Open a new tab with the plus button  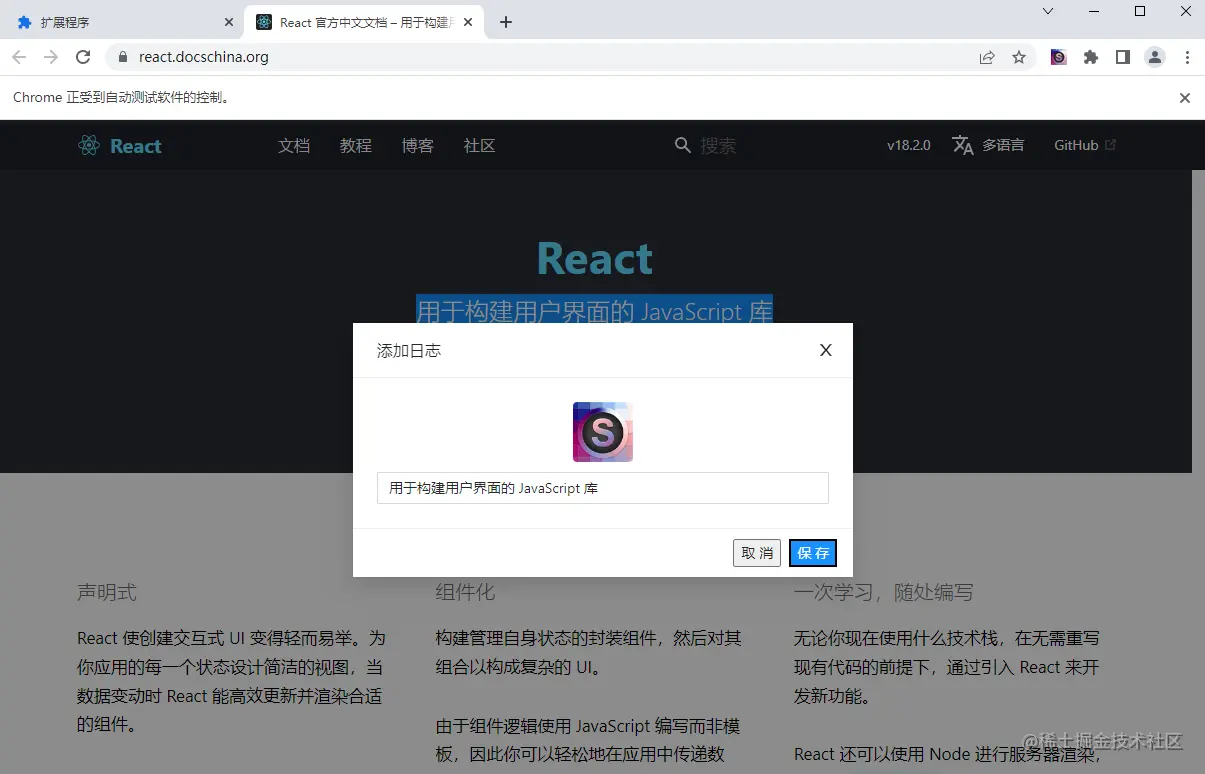pyautogui.click(x=505, y=21)
